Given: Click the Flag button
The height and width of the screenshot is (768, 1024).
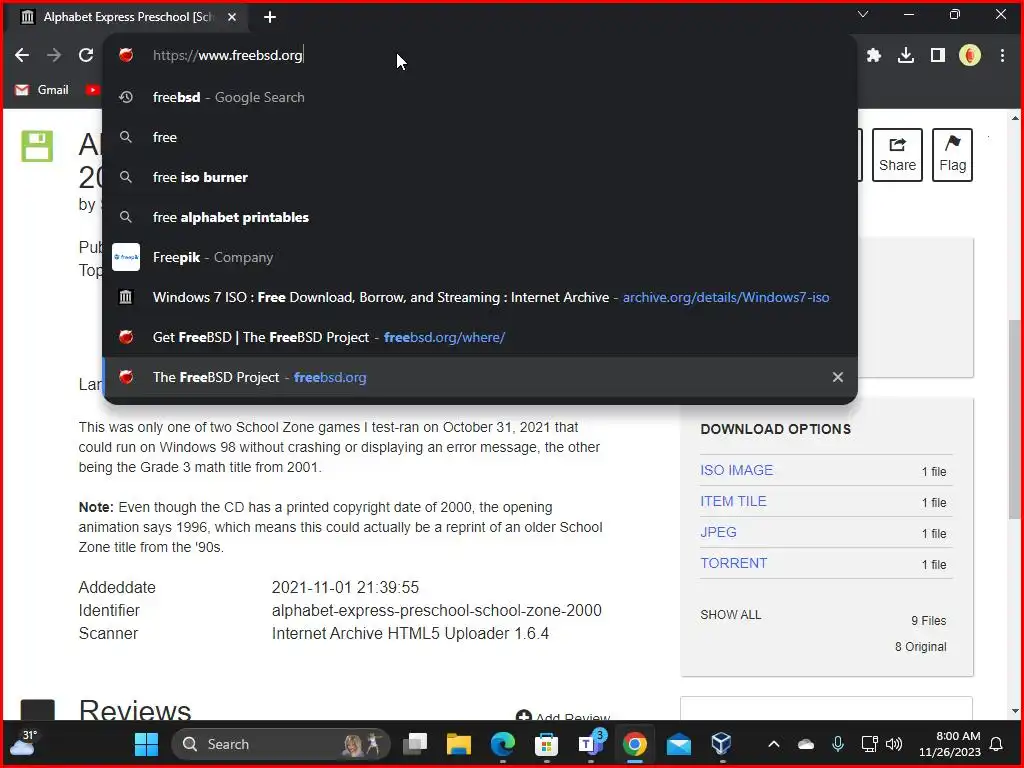Looking at the screenshot, I should (x=952, y=155).
